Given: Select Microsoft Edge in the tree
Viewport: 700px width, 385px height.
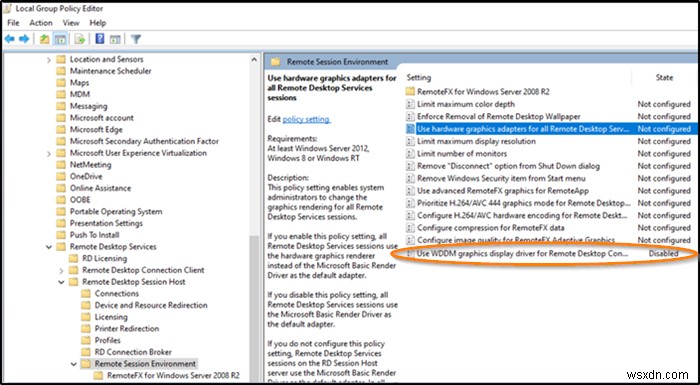Looking at the screenshot, I should 96,130.
